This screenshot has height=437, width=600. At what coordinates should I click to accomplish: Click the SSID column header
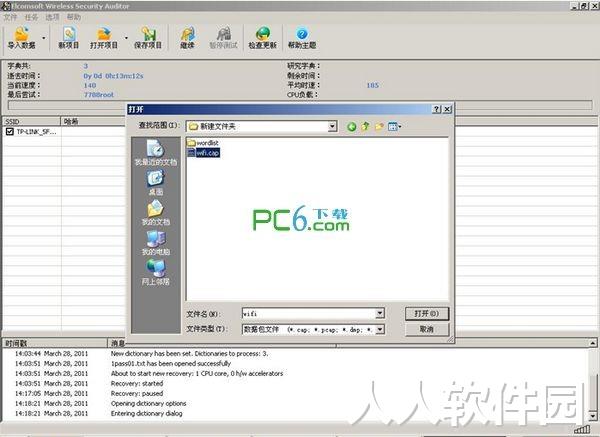[31, 121]
